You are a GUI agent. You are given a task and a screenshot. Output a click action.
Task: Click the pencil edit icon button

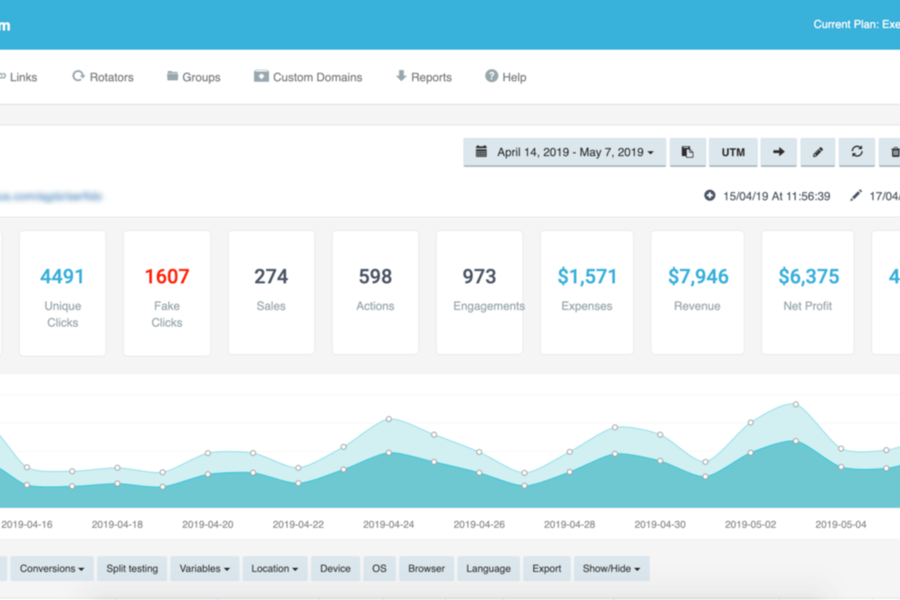pyautogui.click(x=817, y=152)
